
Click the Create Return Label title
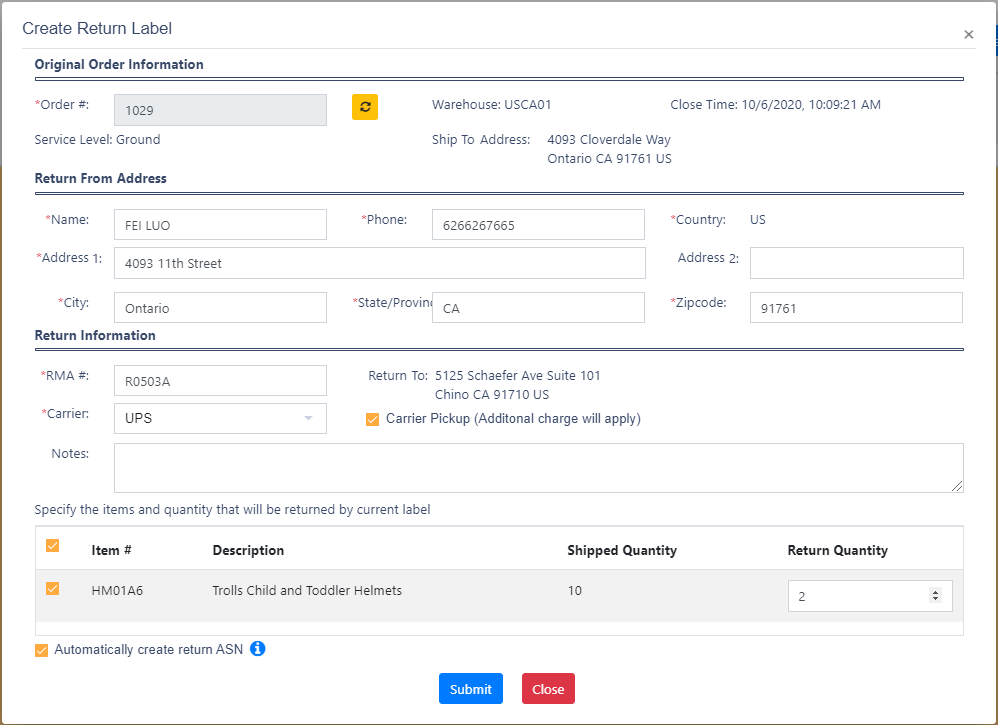coord(97,28)
